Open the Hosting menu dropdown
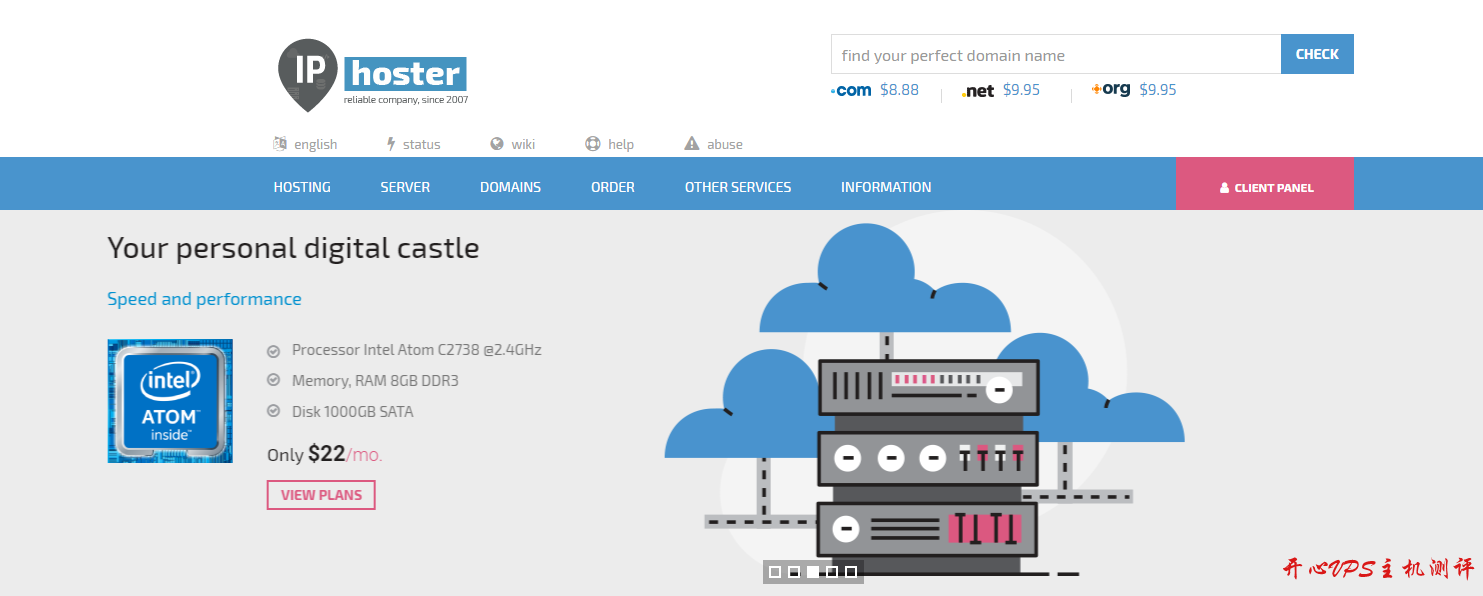 pos(302,187)
